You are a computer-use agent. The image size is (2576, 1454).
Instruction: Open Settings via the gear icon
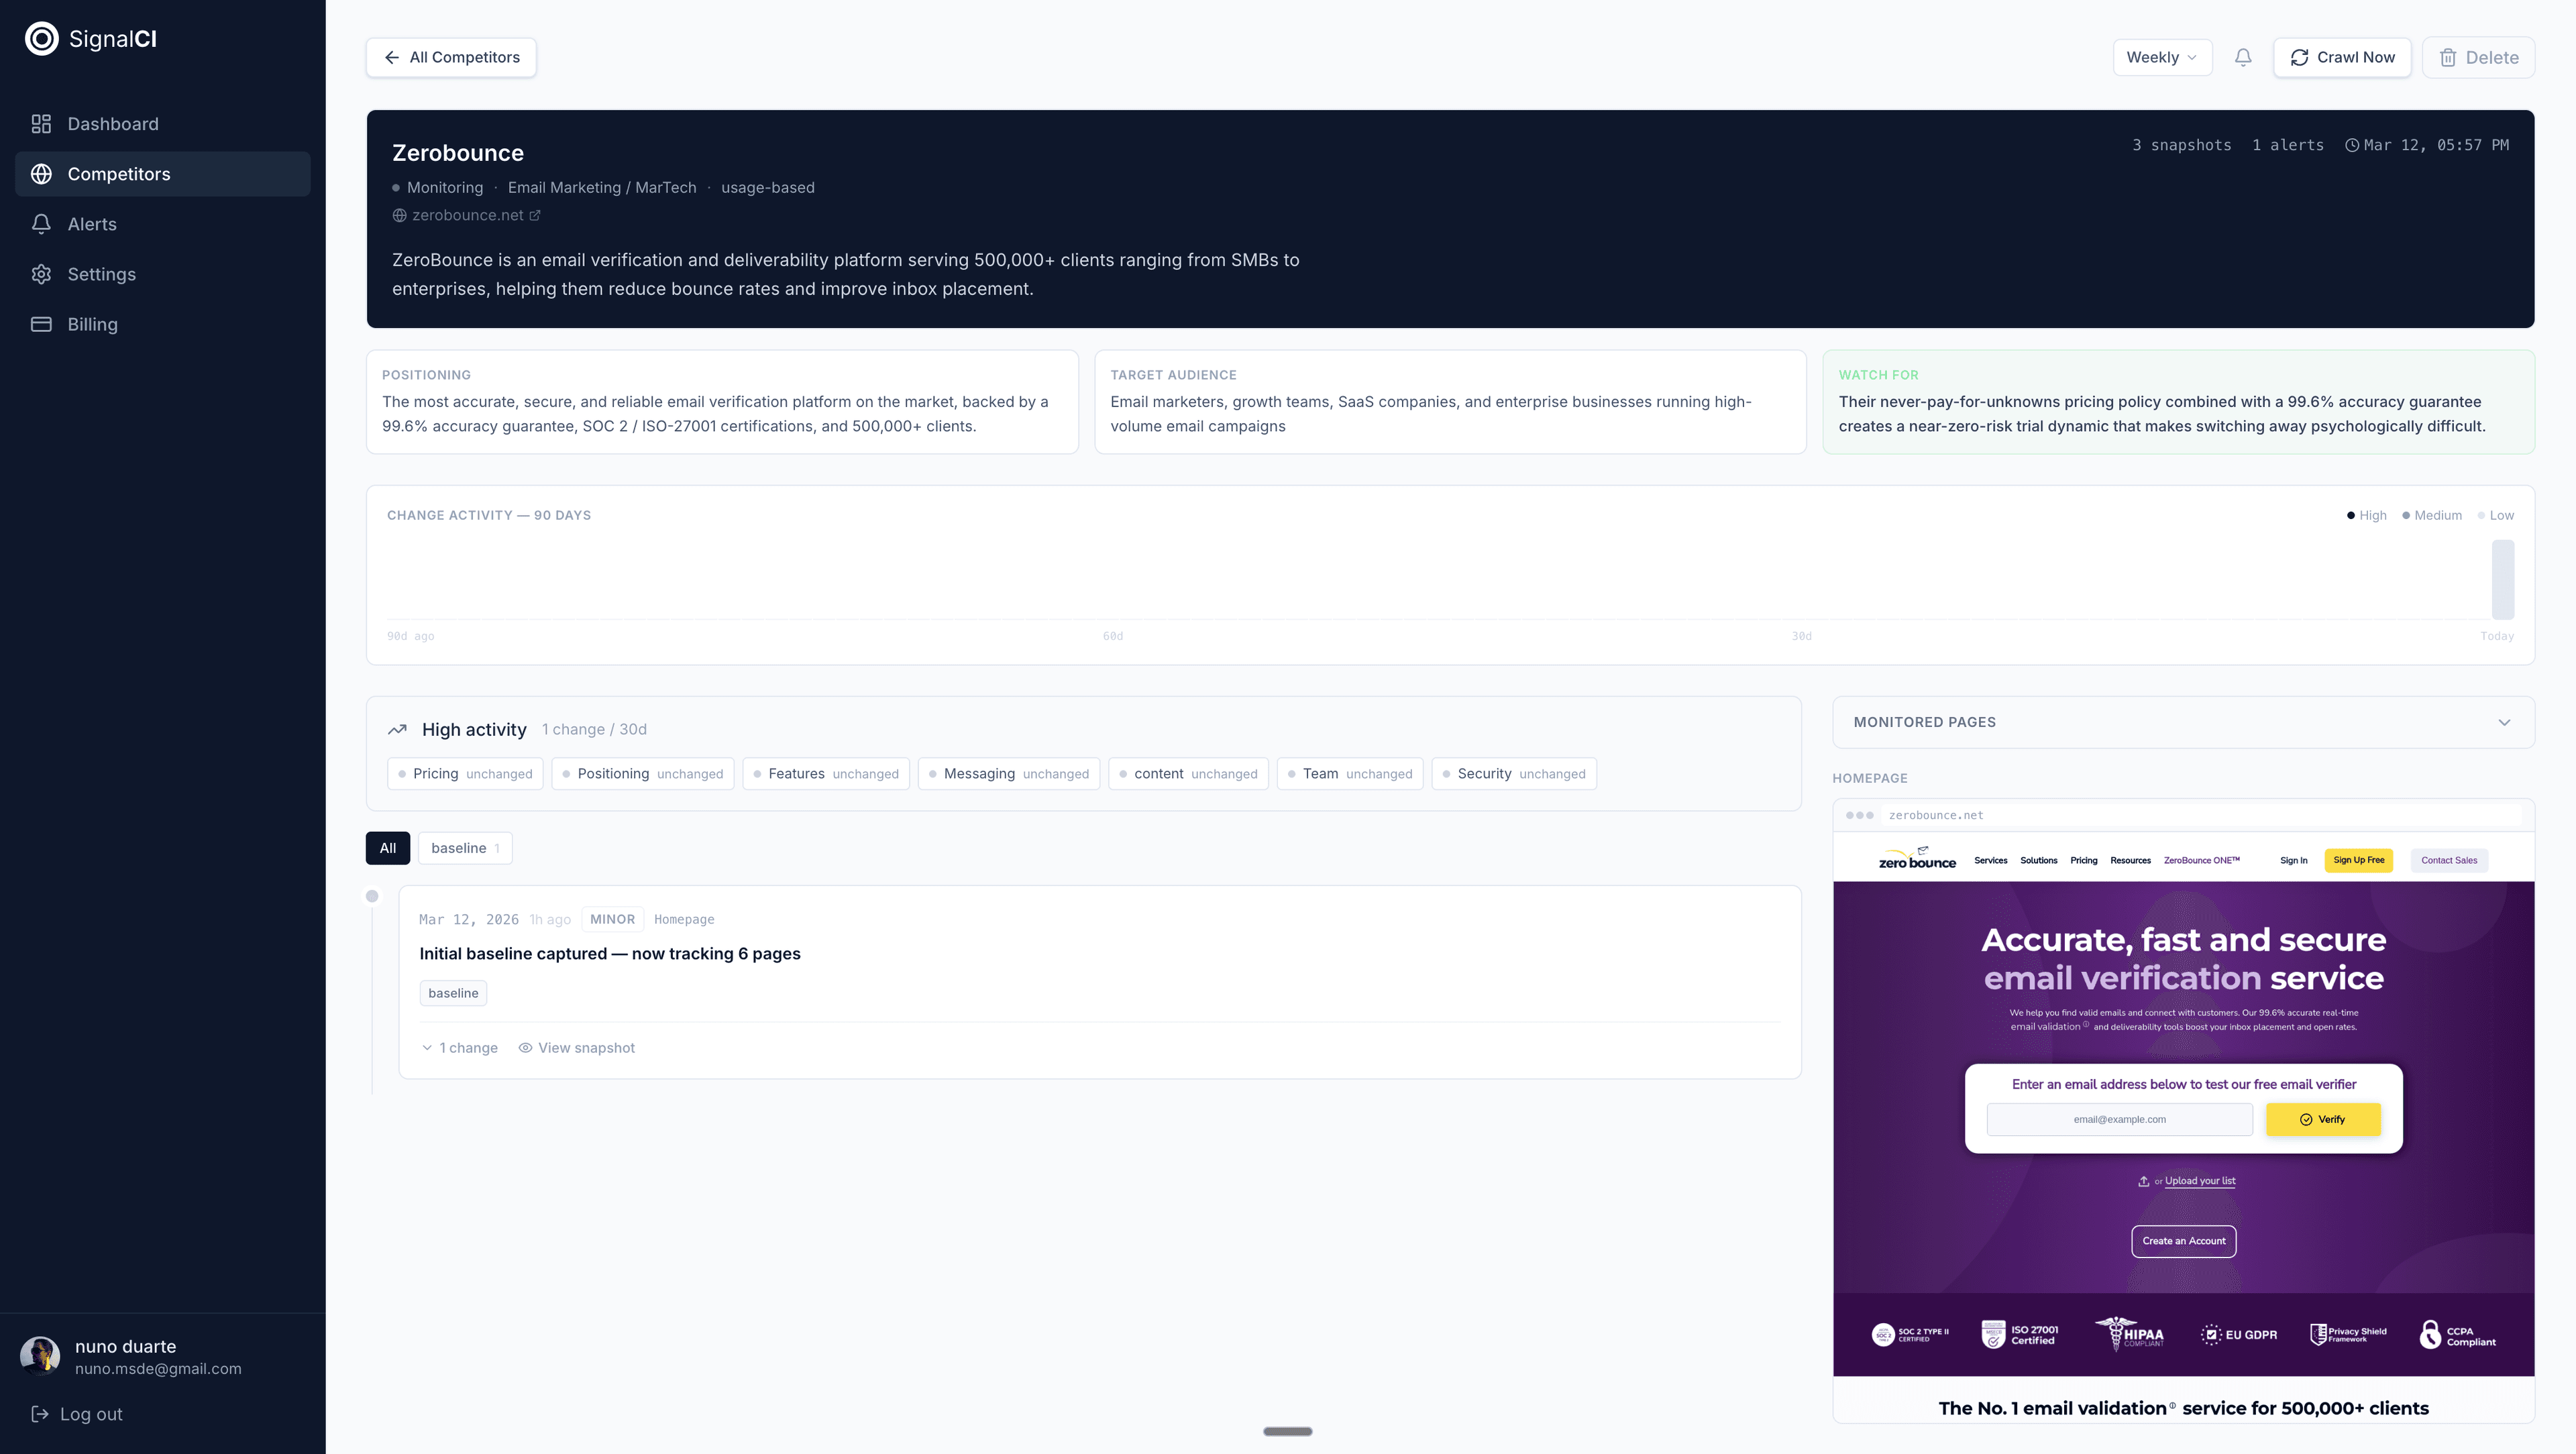tap(42, 273)
